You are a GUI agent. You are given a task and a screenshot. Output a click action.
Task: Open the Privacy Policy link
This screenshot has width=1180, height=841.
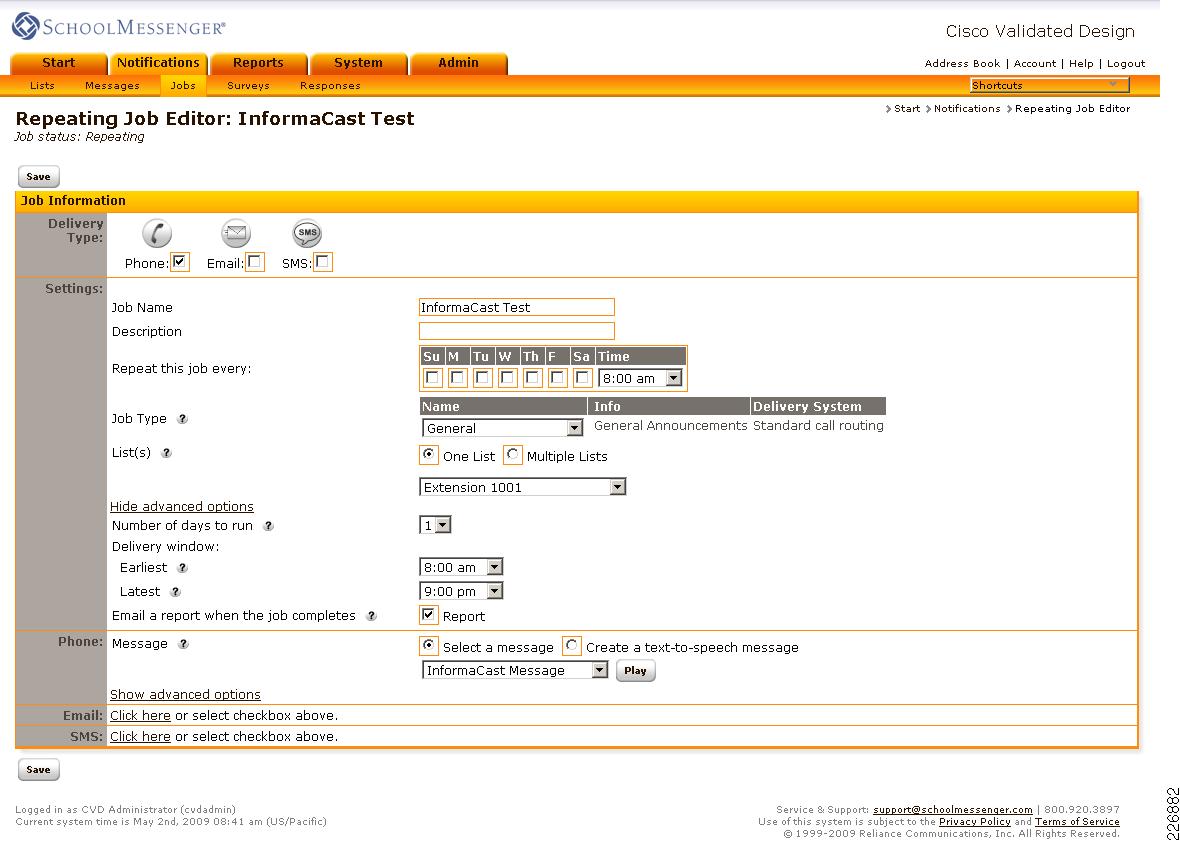coord(975,822)
